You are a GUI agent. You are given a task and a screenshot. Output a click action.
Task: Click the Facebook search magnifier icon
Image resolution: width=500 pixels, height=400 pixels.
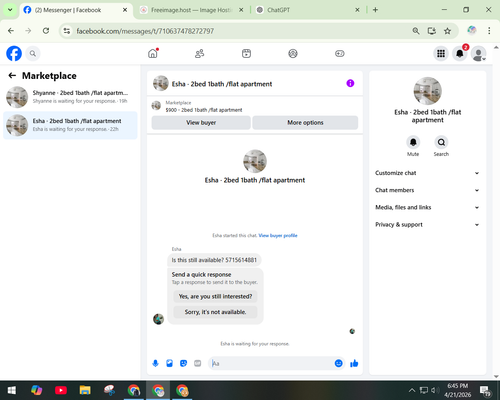click(x=33, y=53)
